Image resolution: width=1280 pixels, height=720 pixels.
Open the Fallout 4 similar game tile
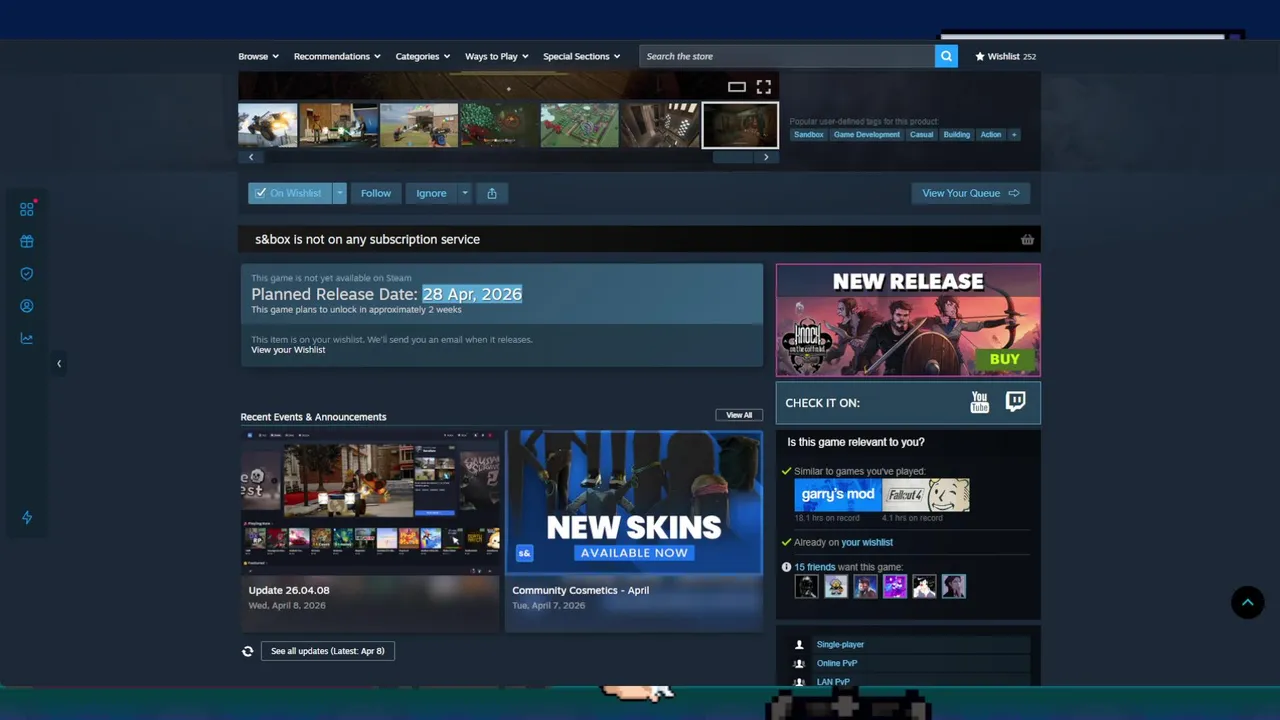coord(926,495)
